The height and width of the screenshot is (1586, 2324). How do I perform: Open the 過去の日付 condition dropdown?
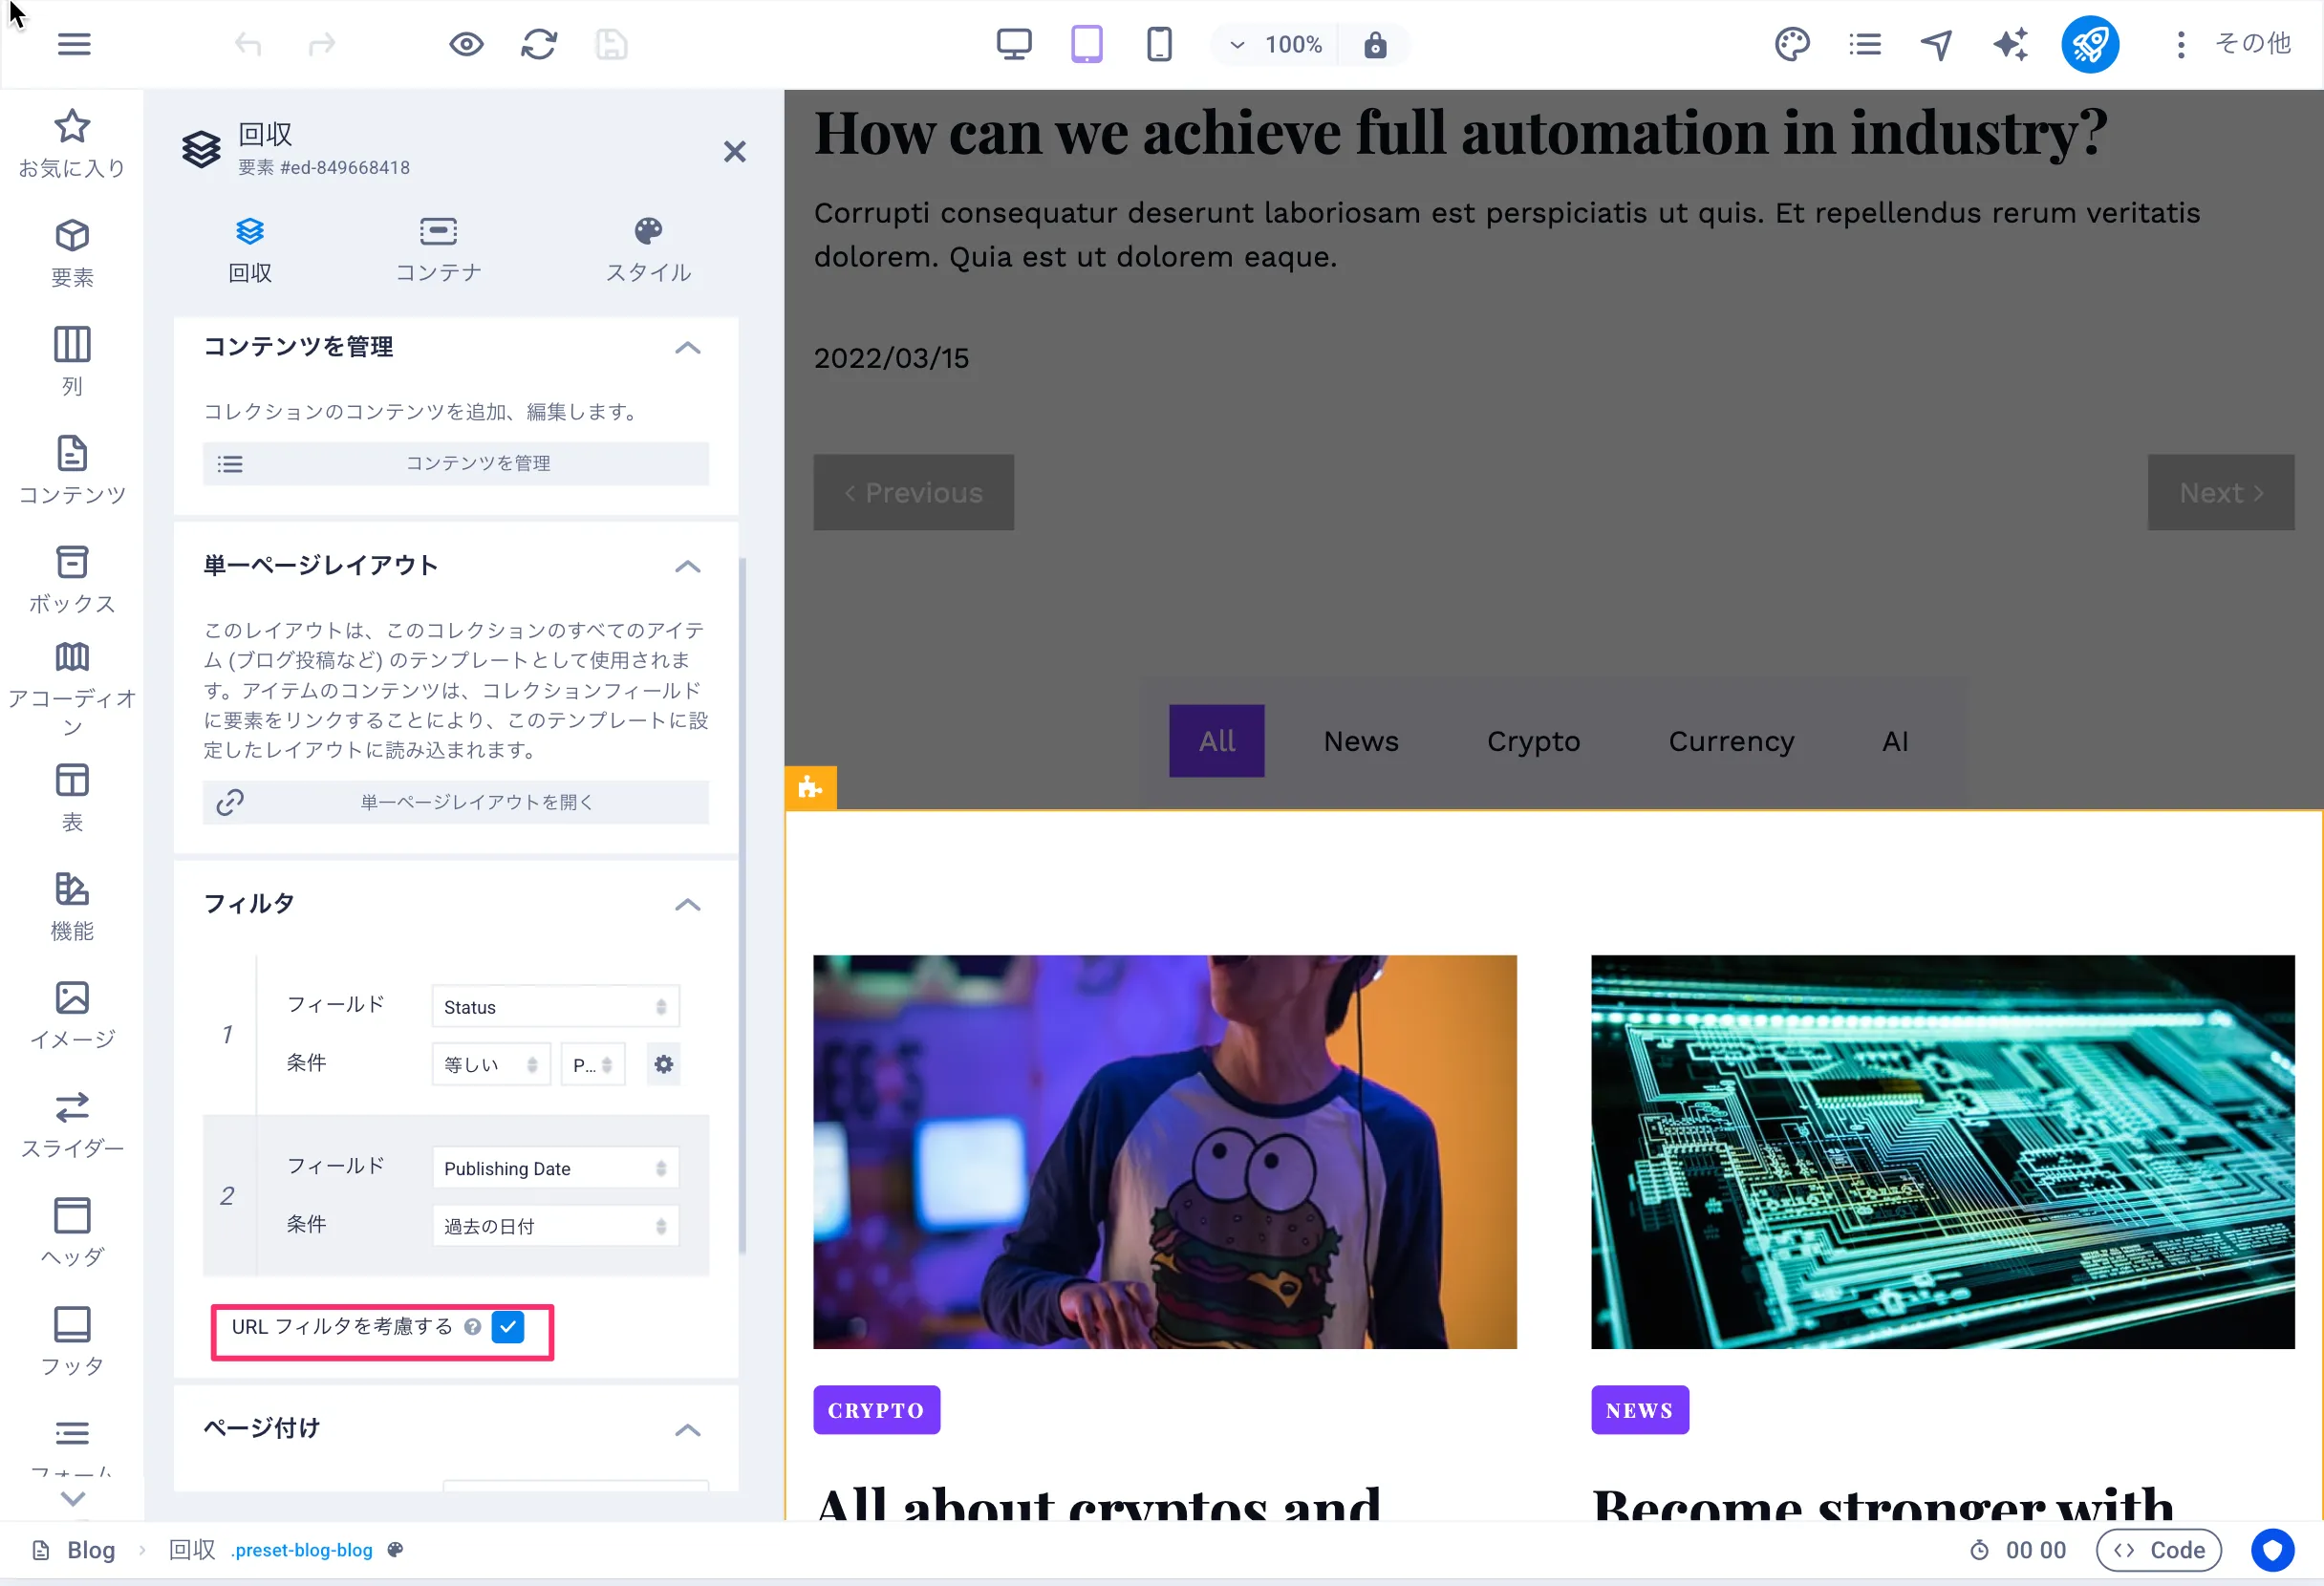pos(555,1227)
